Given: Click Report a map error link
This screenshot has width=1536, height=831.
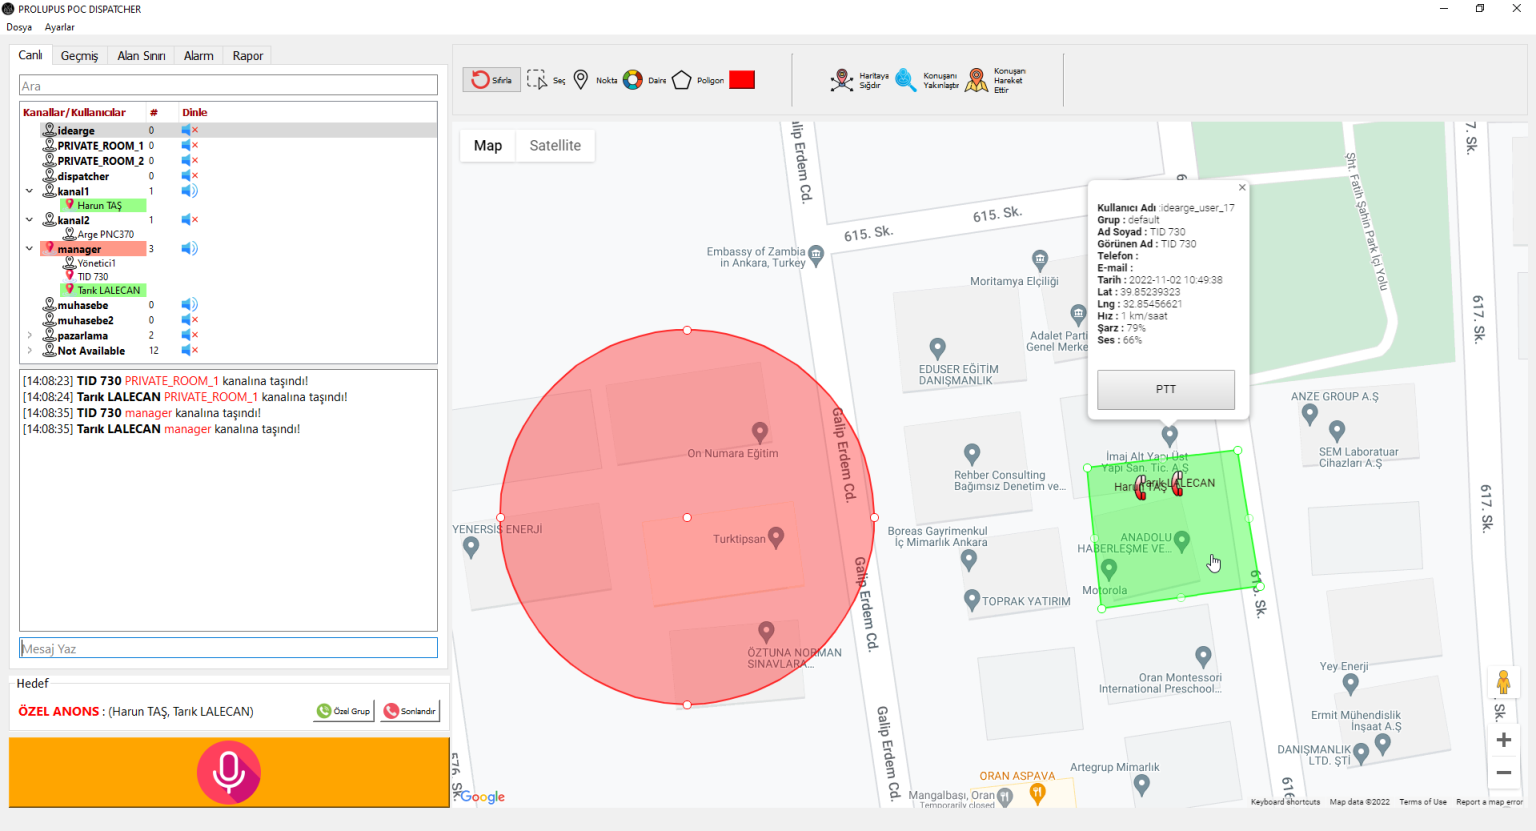Looking at the screenshot, I should point(1489,802).
